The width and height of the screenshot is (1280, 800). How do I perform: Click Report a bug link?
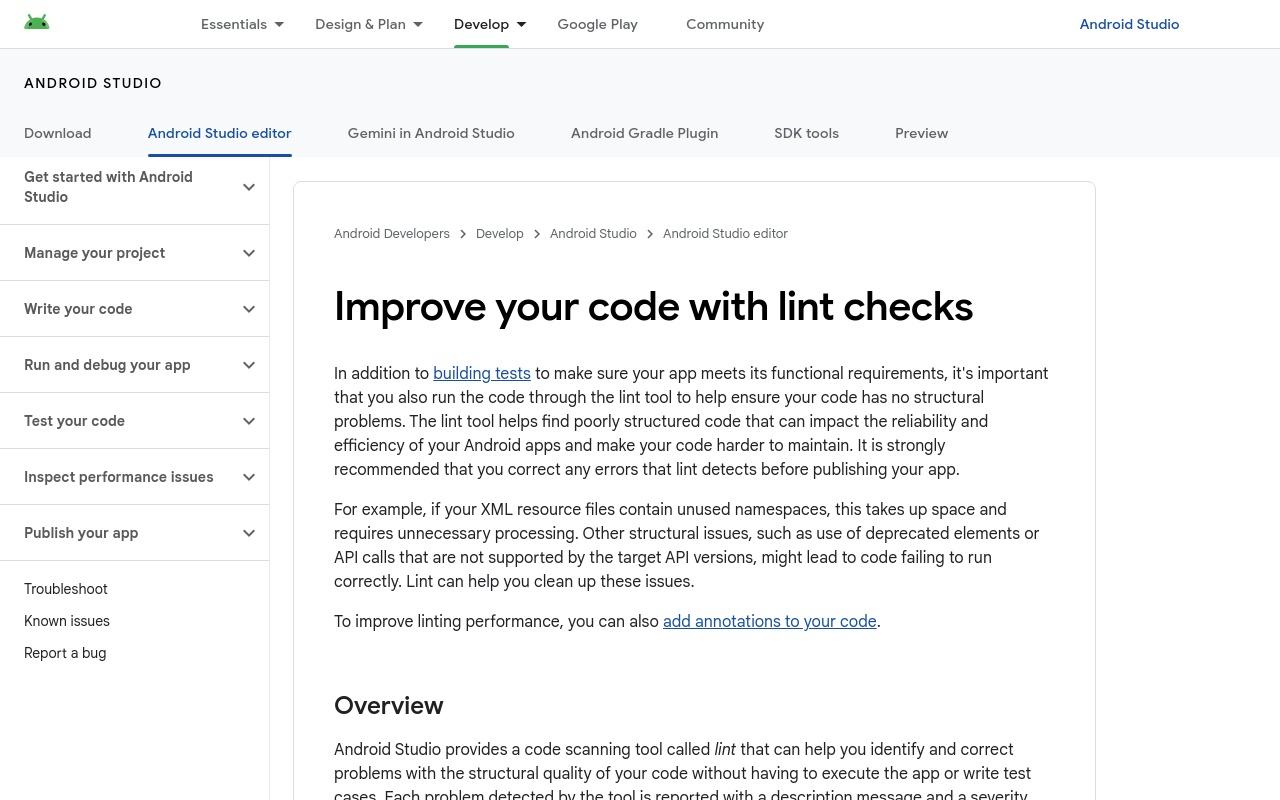coord(65,653)
